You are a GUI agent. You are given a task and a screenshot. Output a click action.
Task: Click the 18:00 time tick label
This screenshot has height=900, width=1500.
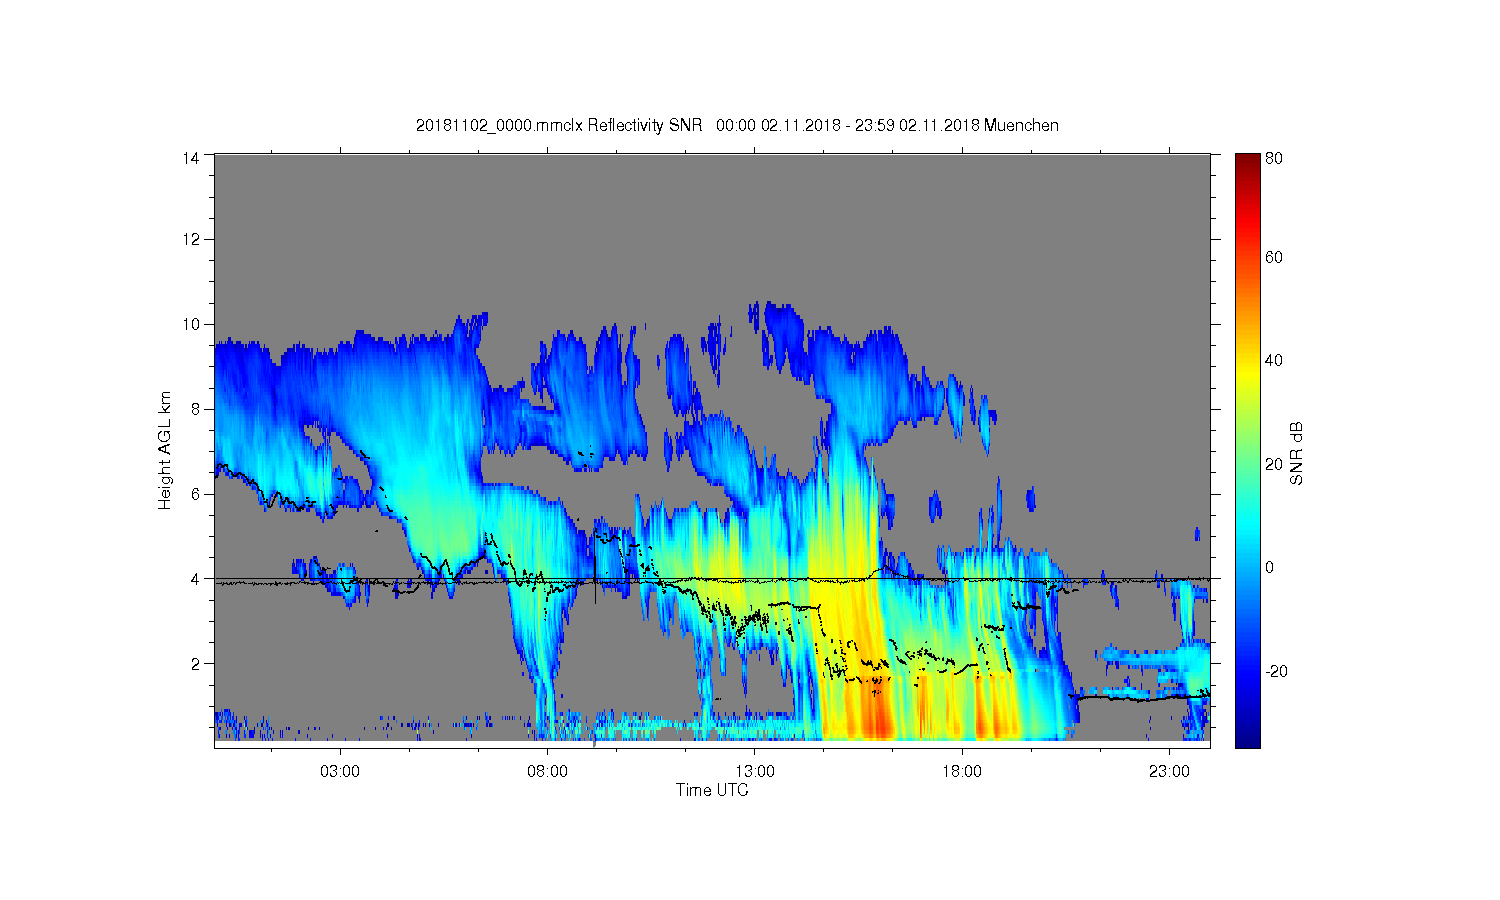click(962, 772)
